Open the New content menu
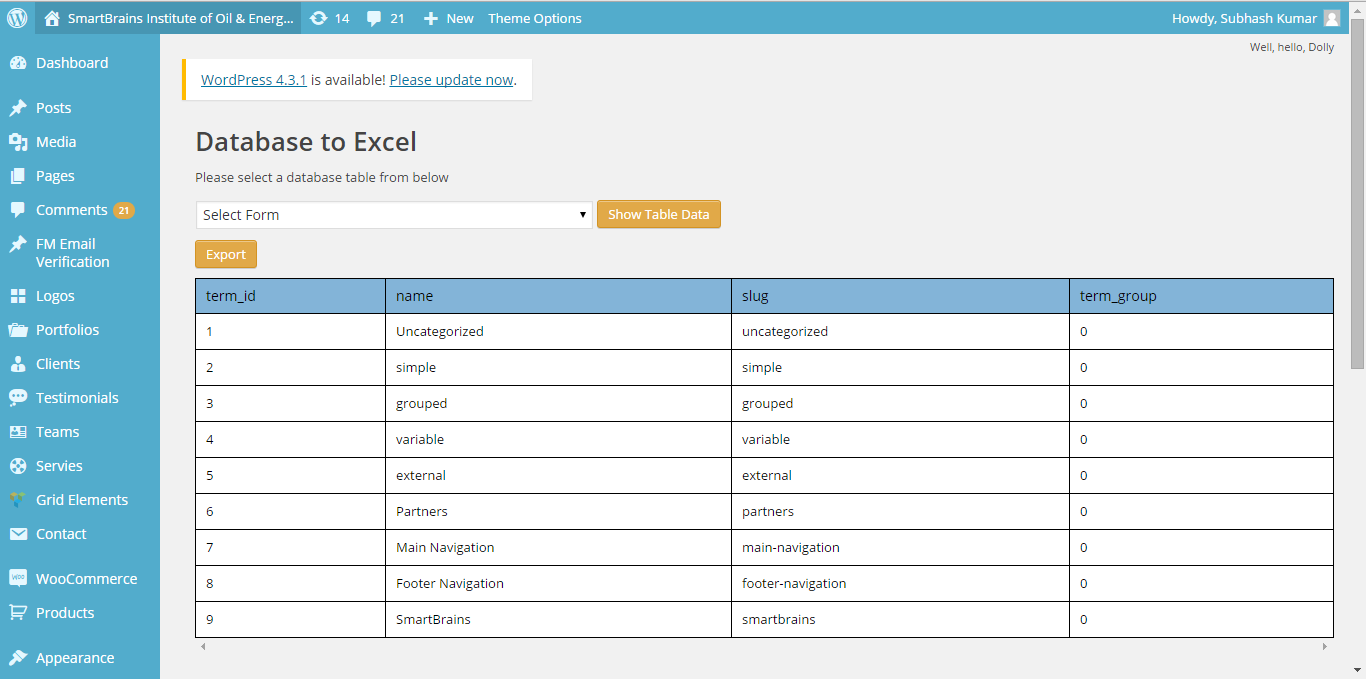The image size is (1366, 679). (x=448, y=18)
